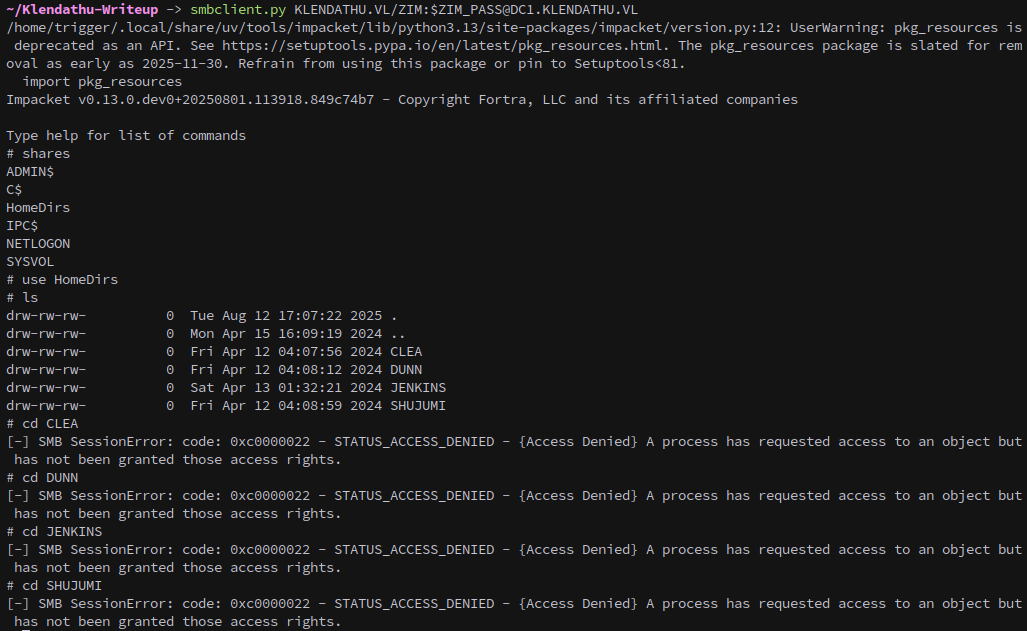
Task: Click the HomeDirs share in the list
Action: click(x=38, y=208)
